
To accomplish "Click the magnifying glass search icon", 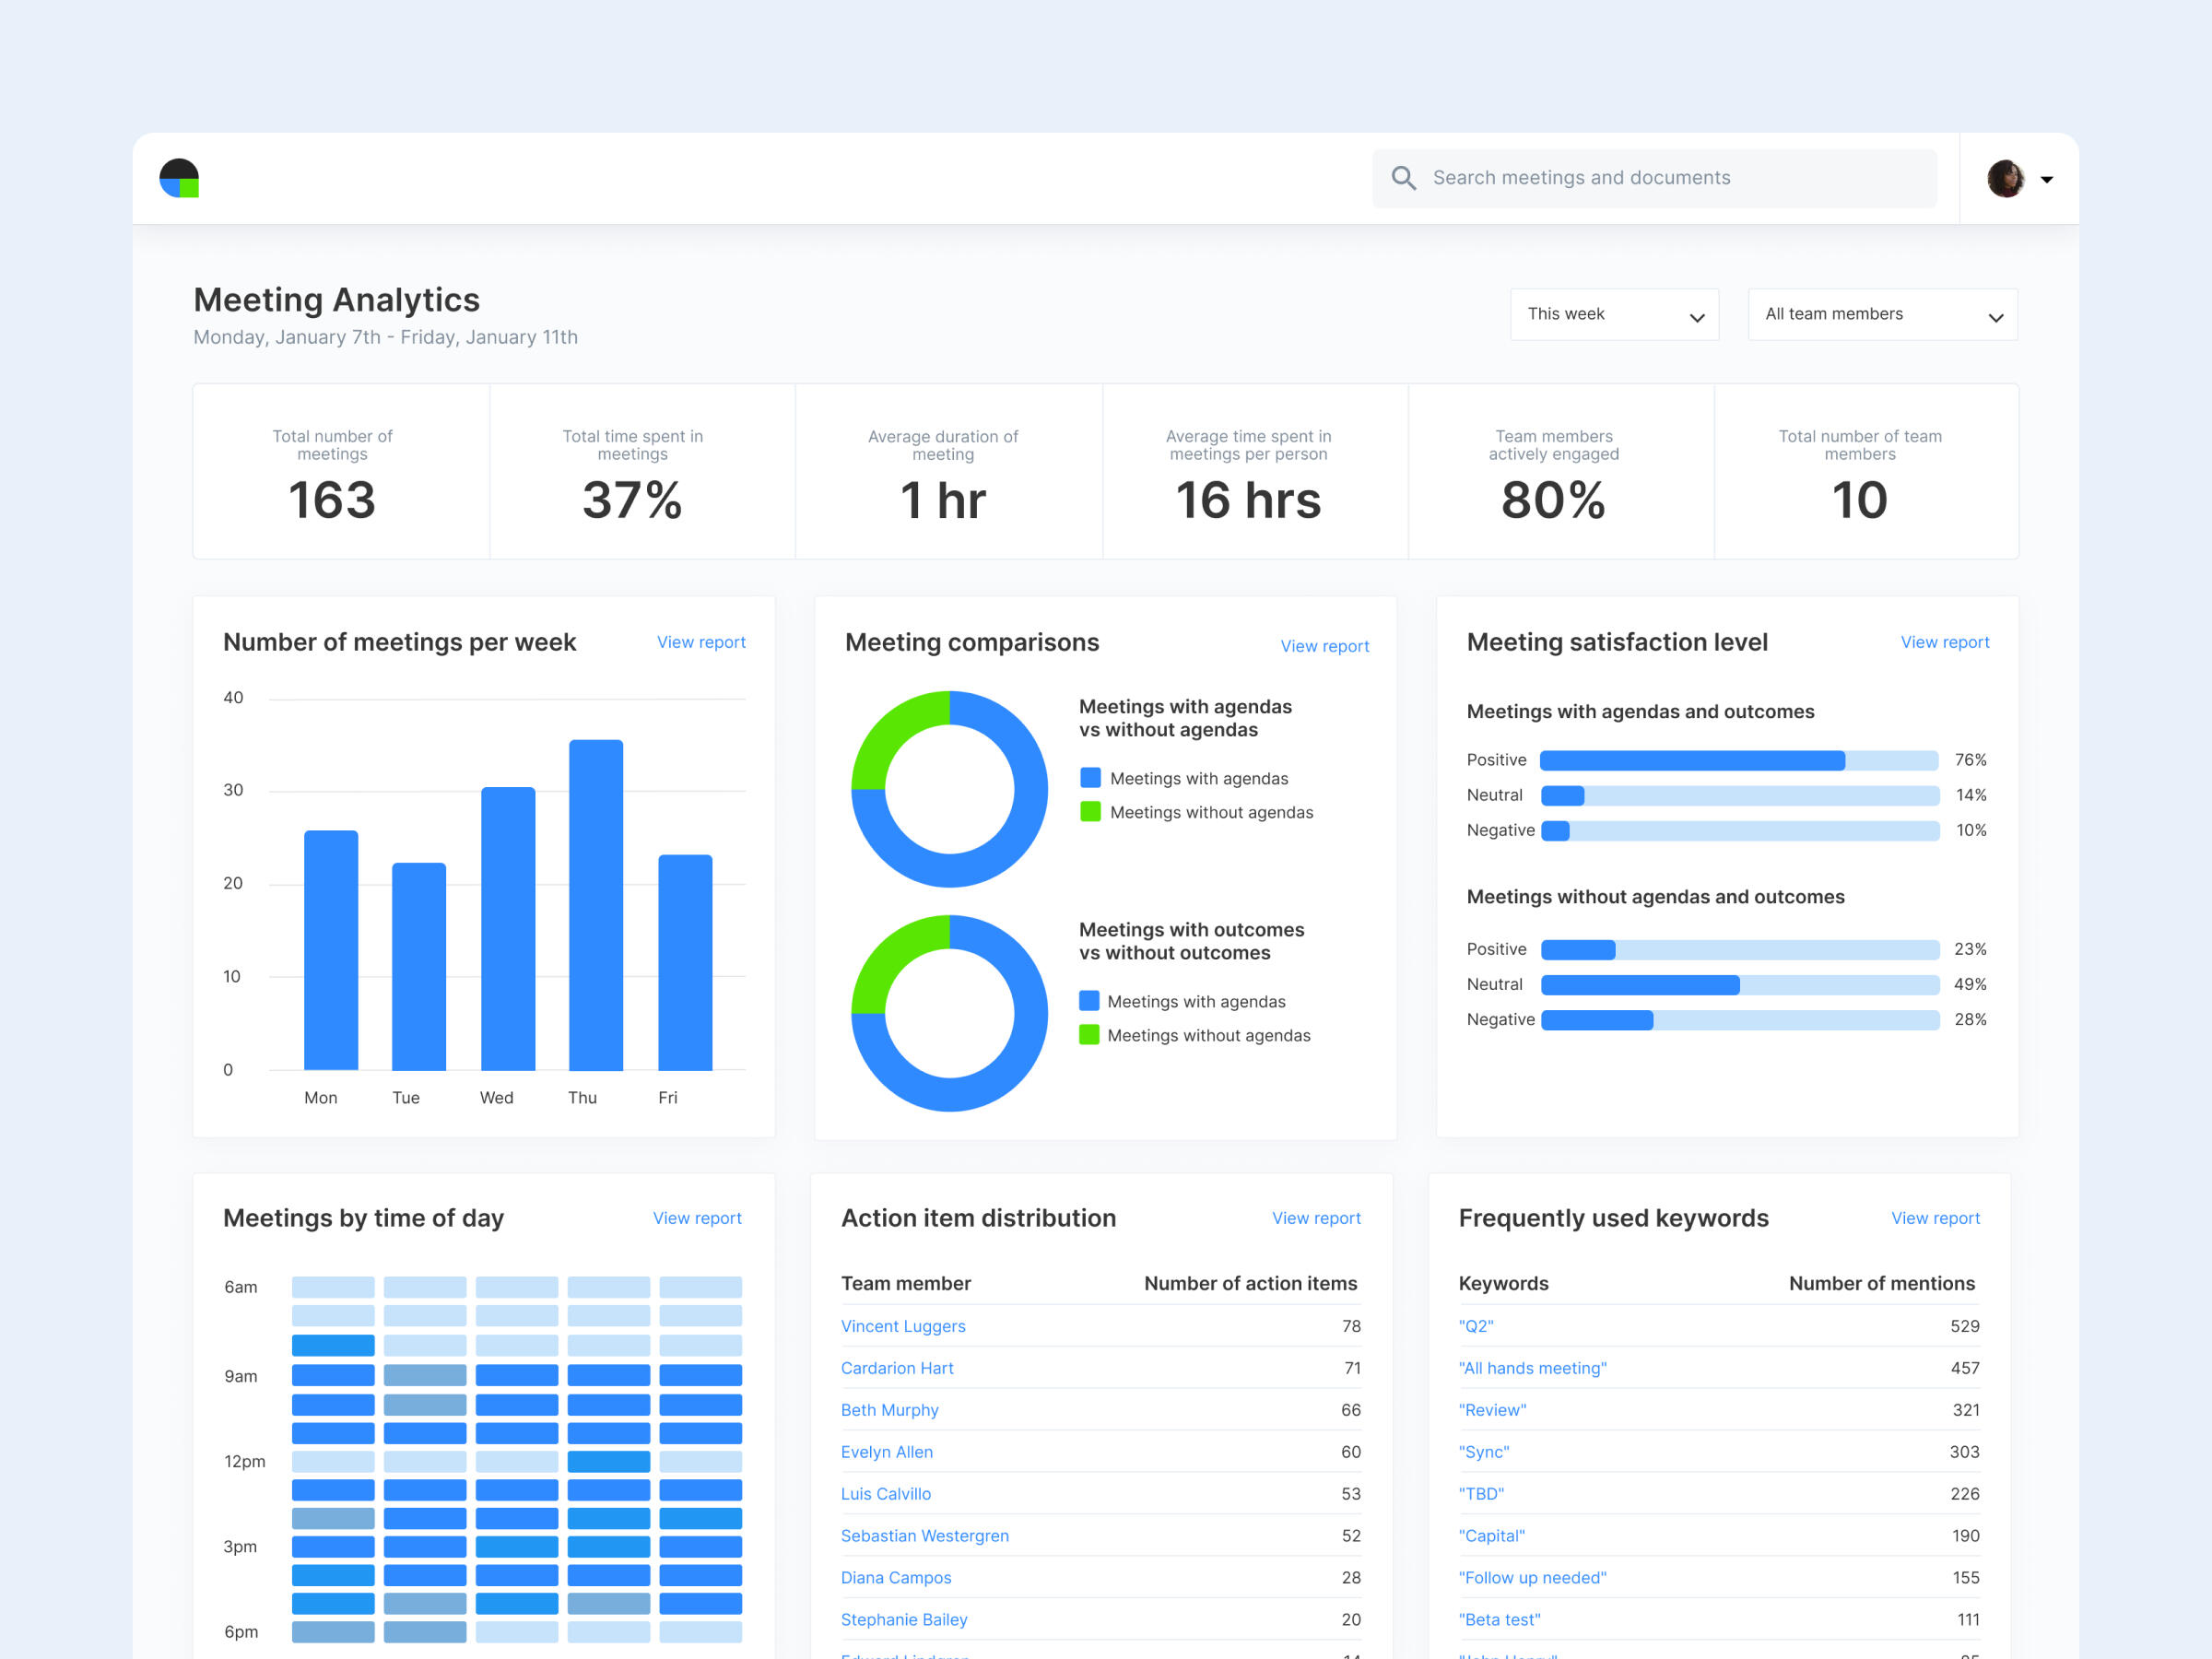I will pos(1403,178).
